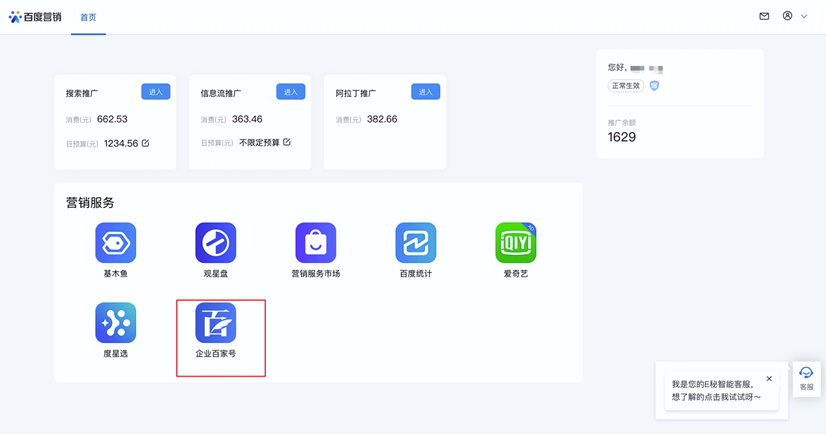Open the mail messages icon
This screenshot has width=826, height=434.
(x=764, y=16)
